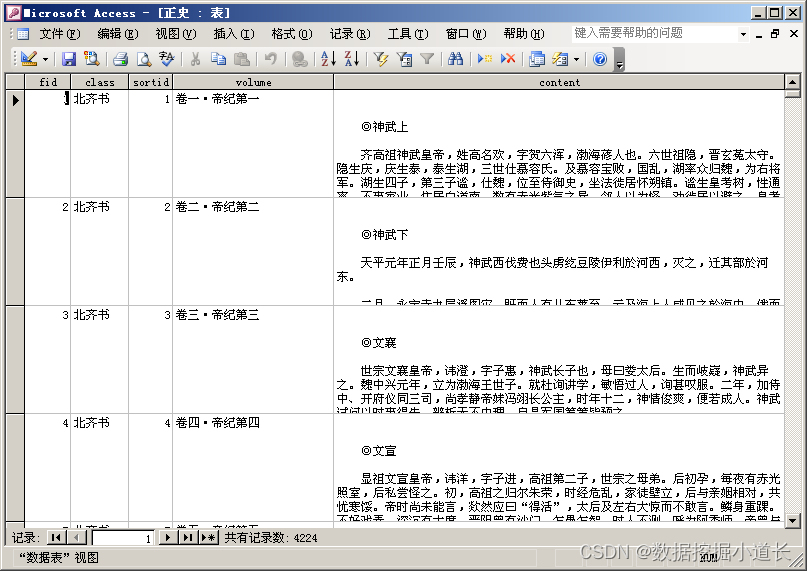Open the 记录(R) menu
Viewport: 807px width, 571px height.
coord(350,34)
